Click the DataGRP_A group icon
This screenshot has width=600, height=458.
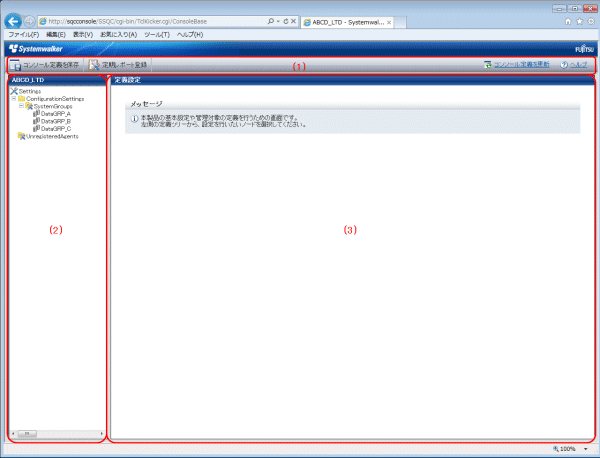(36, 114)
